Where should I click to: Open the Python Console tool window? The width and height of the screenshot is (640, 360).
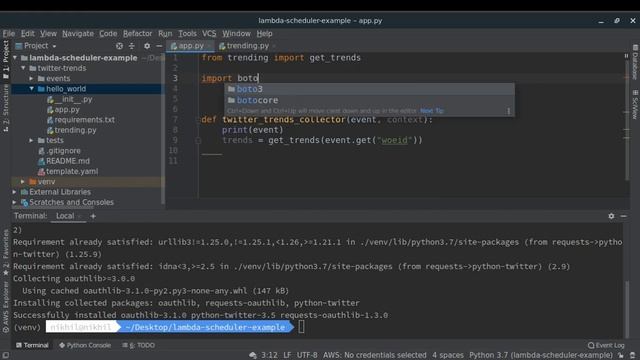coord(85,345)
